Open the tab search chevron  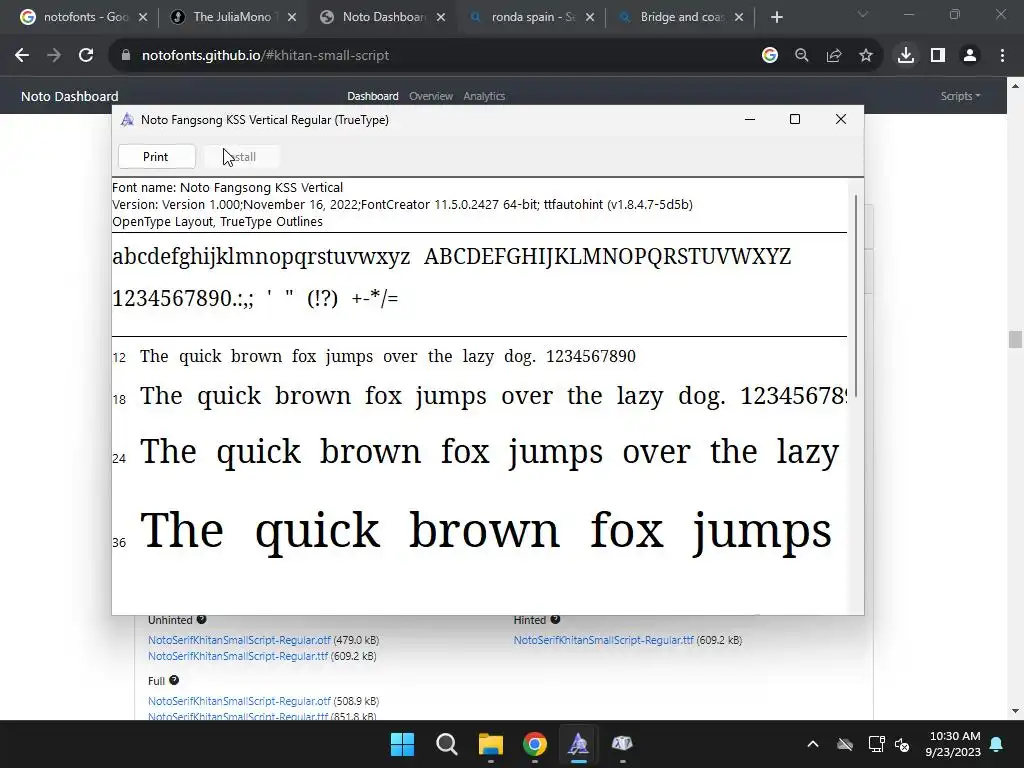(863, 14)
